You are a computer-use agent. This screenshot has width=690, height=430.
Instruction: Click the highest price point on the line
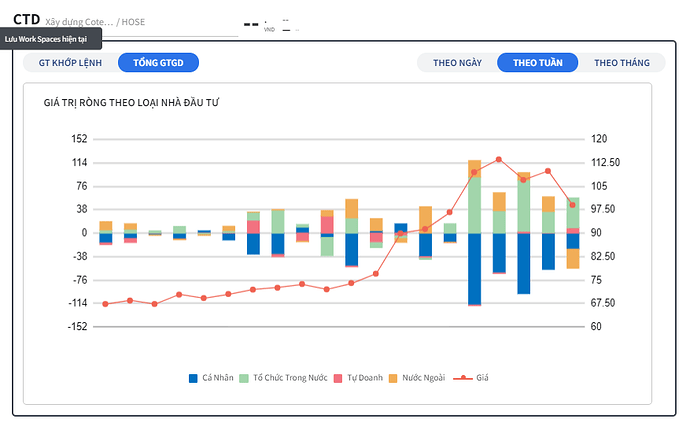click(498, 159)
